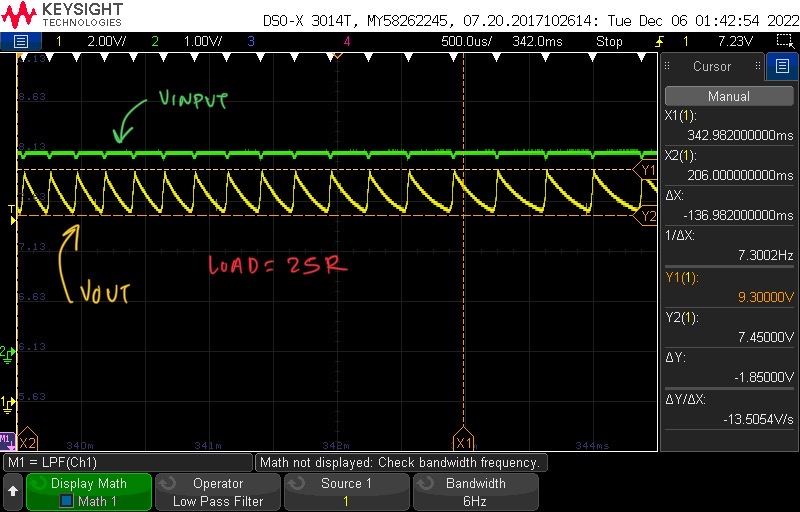This screenshot has width=800, height=512.
Task: Open the Operator Low Pass Filter softkey
Action: [x=218, y=492]
